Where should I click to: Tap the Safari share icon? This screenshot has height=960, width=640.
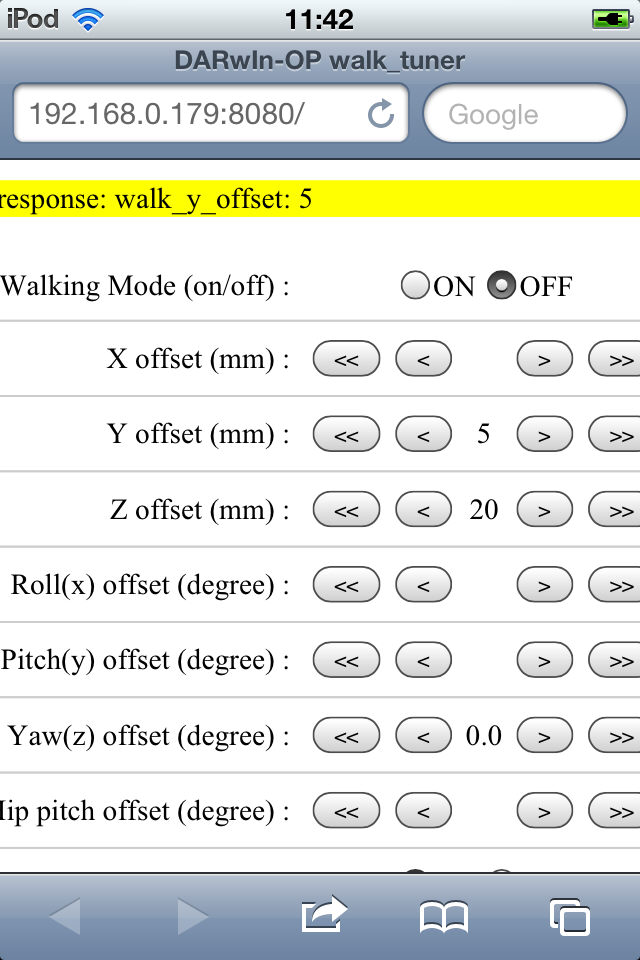[324, 915]
